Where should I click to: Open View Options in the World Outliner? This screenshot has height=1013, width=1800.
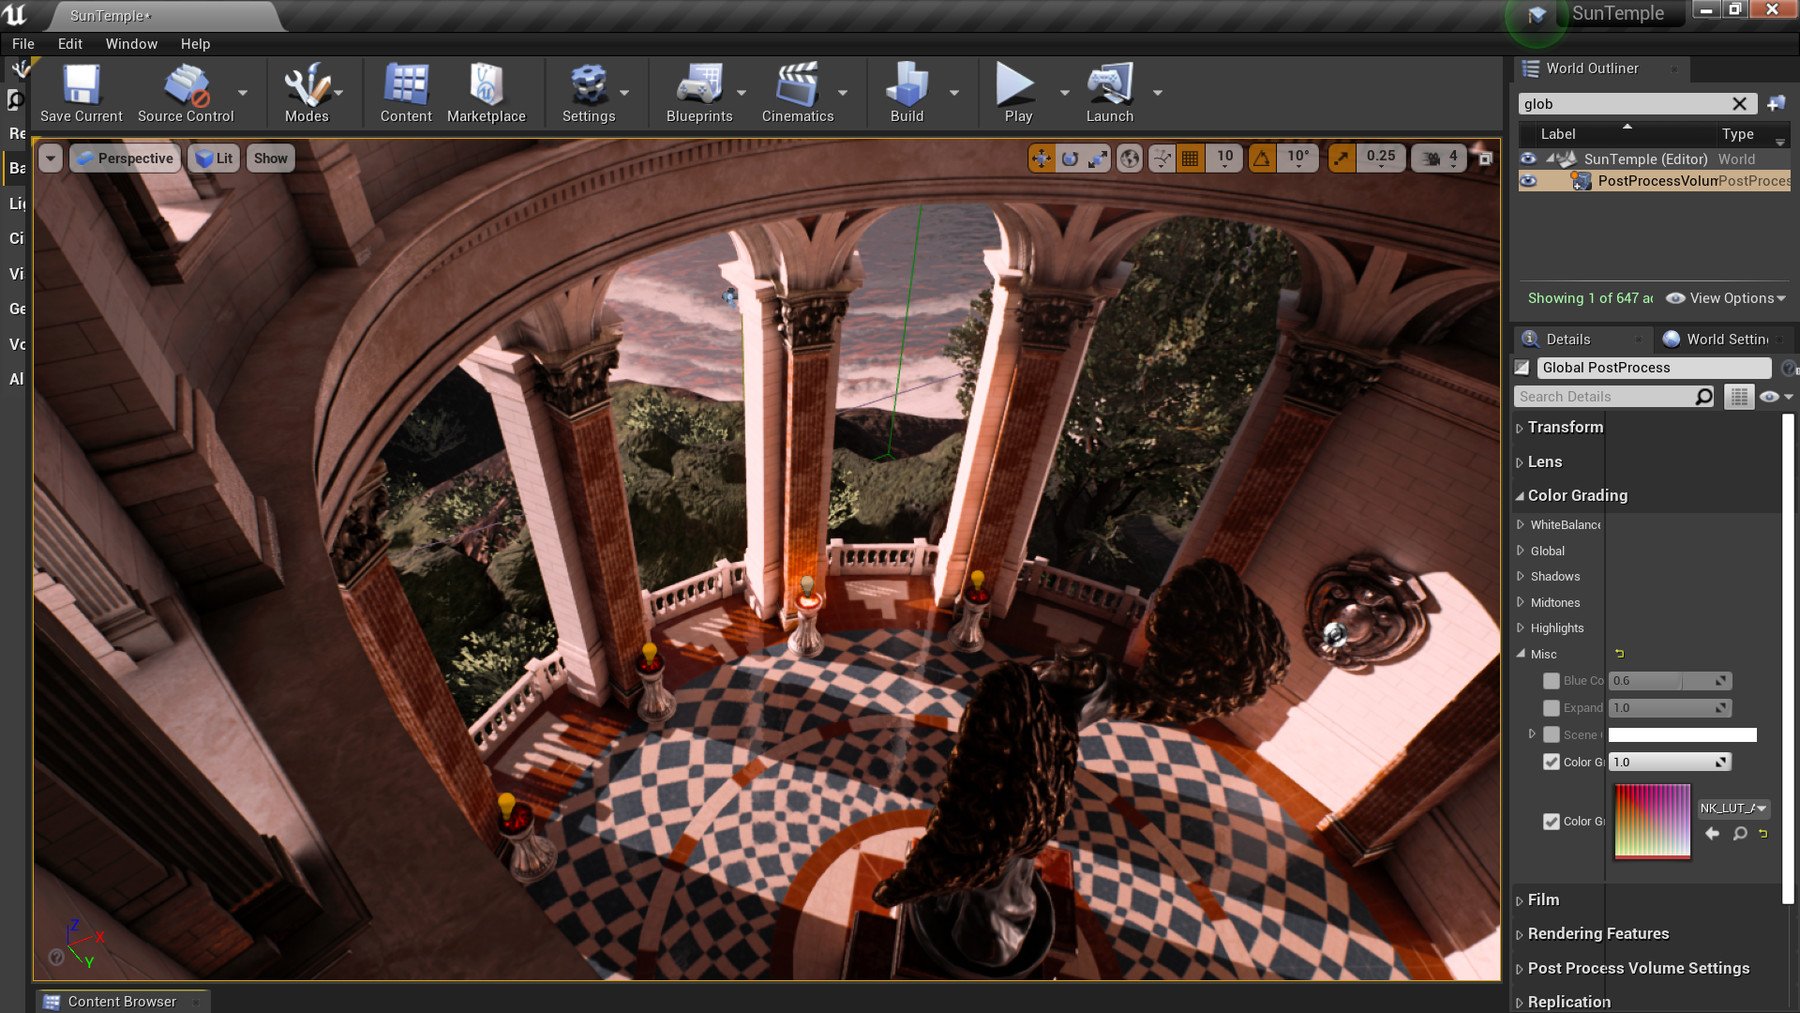[1726, 298]
